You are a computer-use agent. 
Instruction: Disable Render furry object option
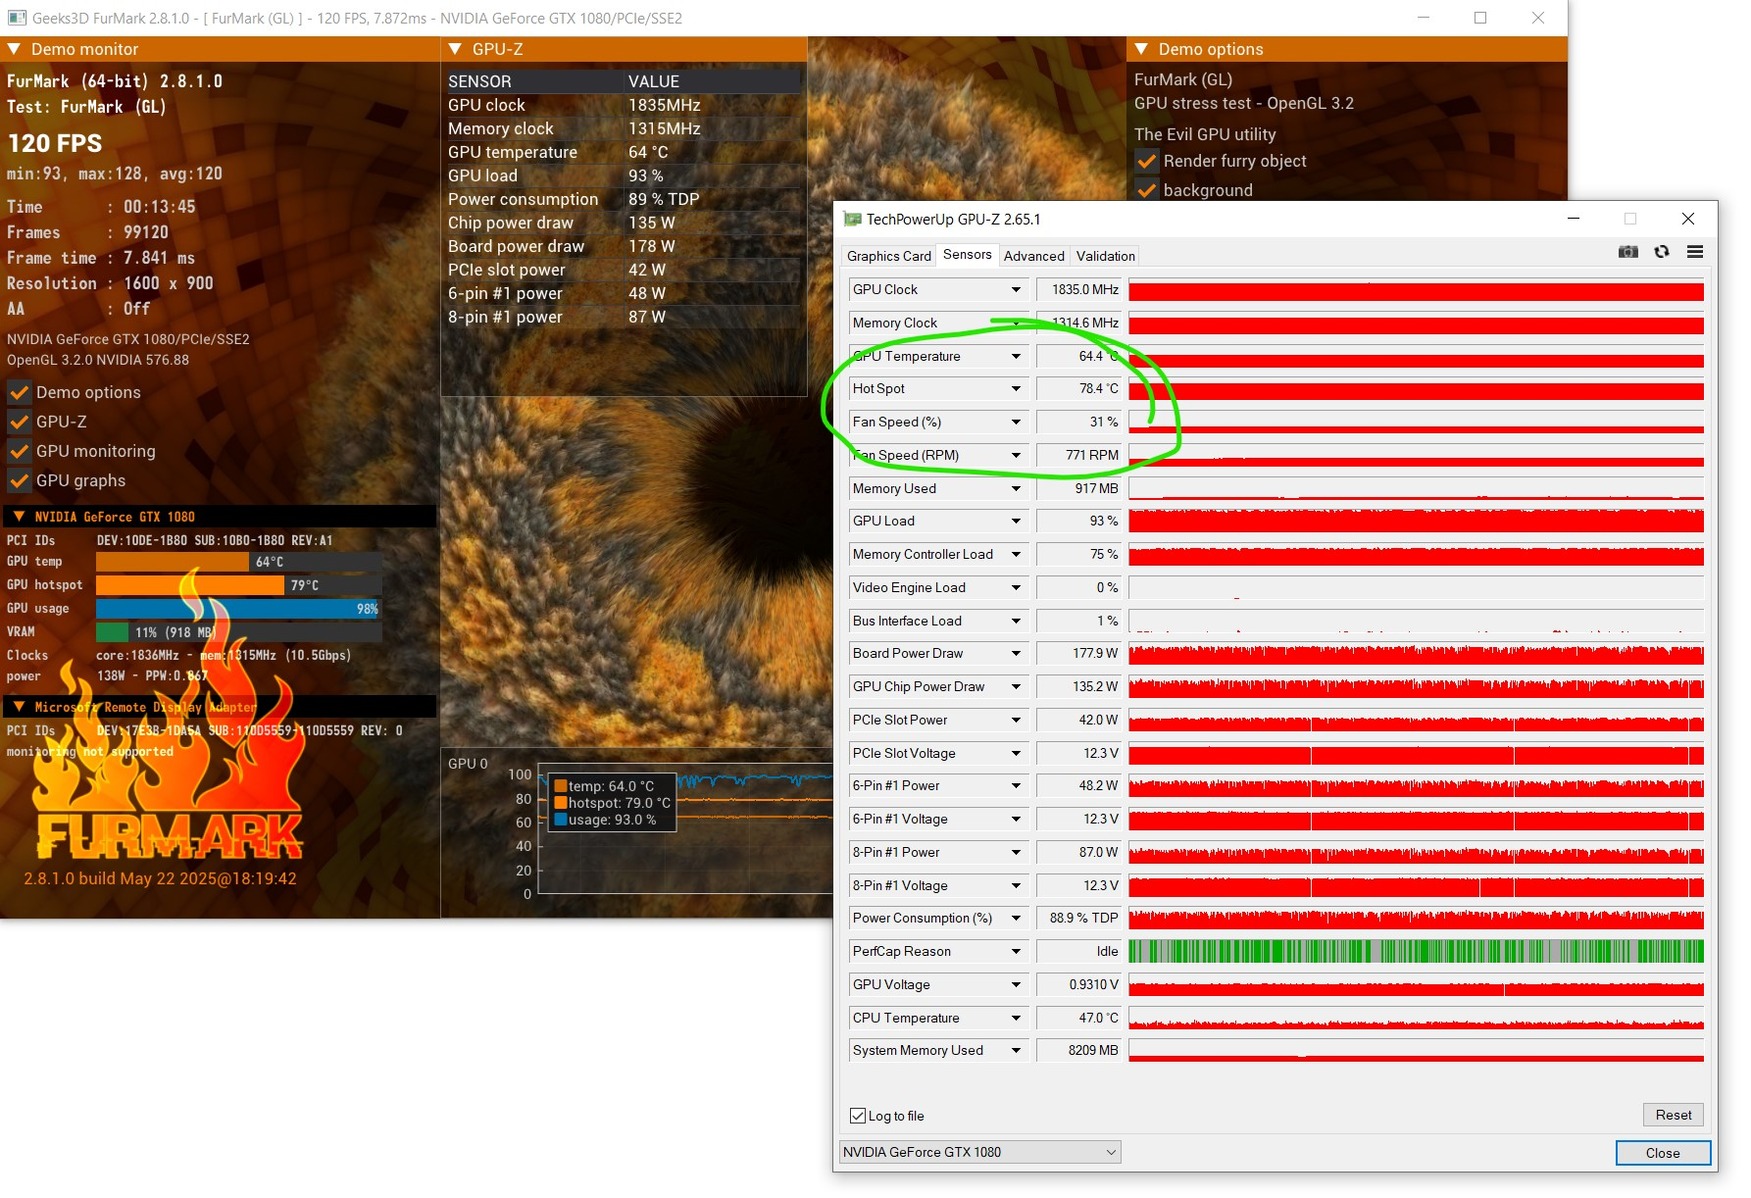point(1147,161)
